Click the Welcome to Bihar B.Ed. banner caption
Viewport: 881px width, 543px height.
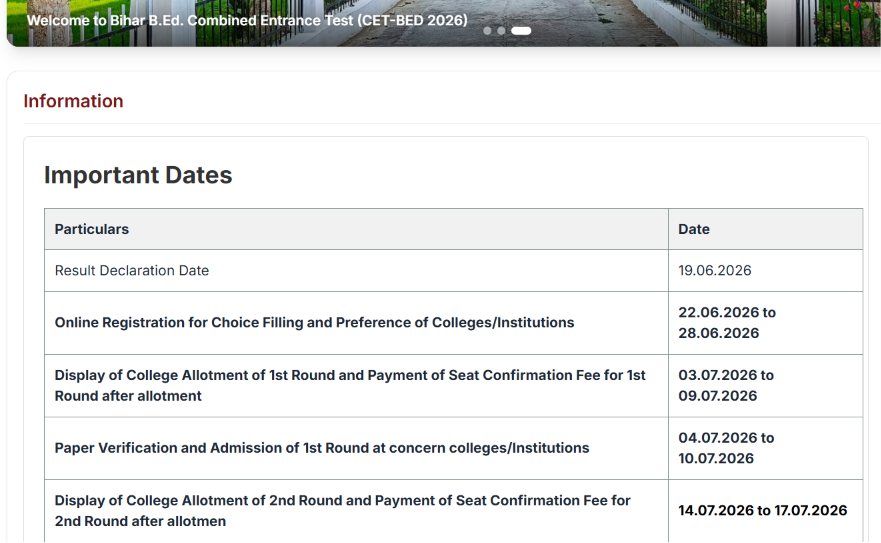click(247, 20)
